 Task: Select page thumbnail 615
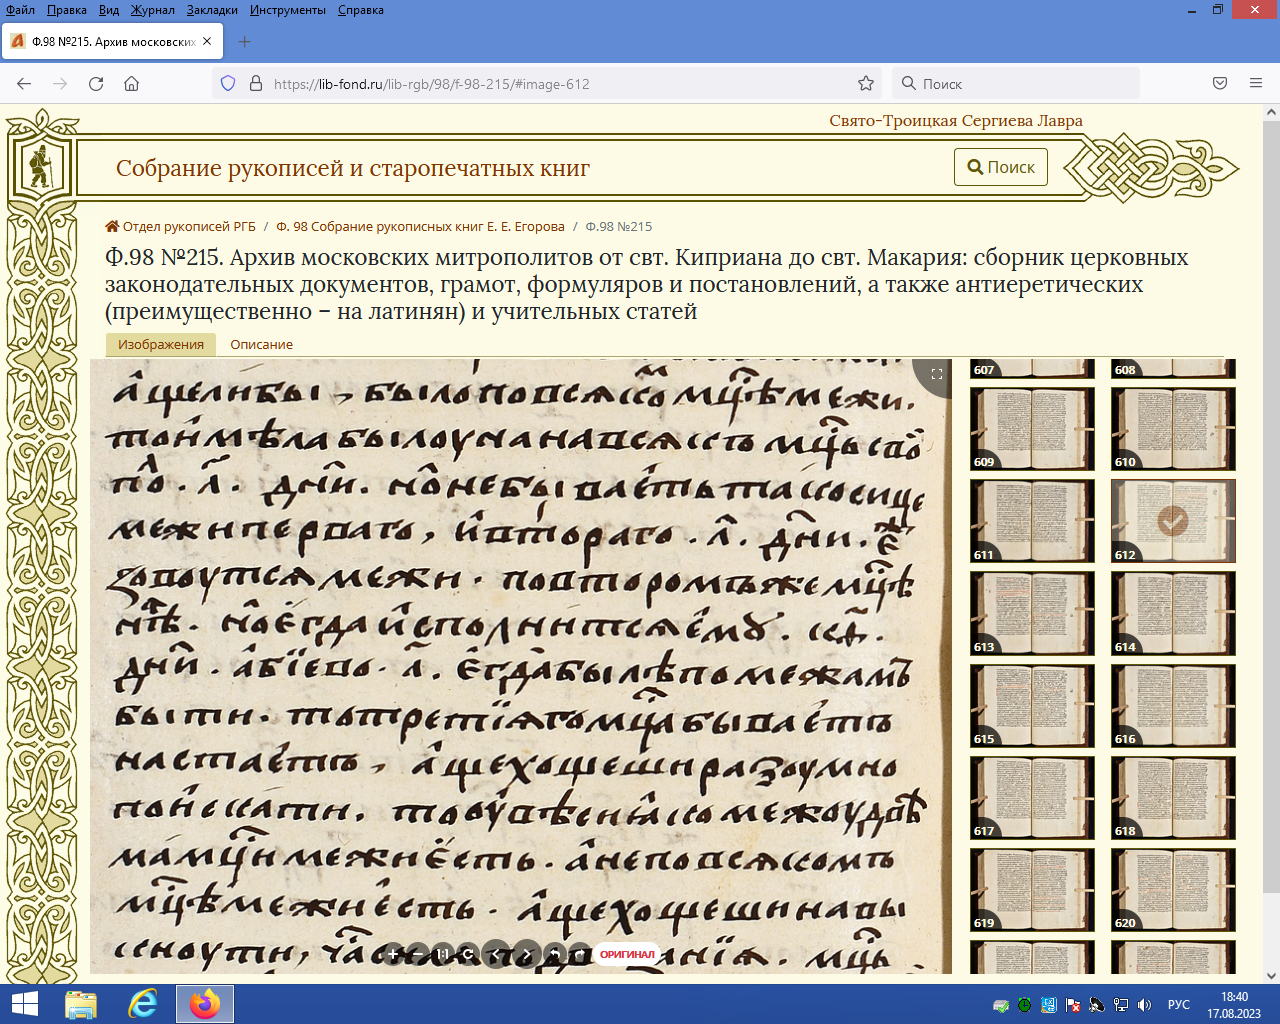(1032, 705)
